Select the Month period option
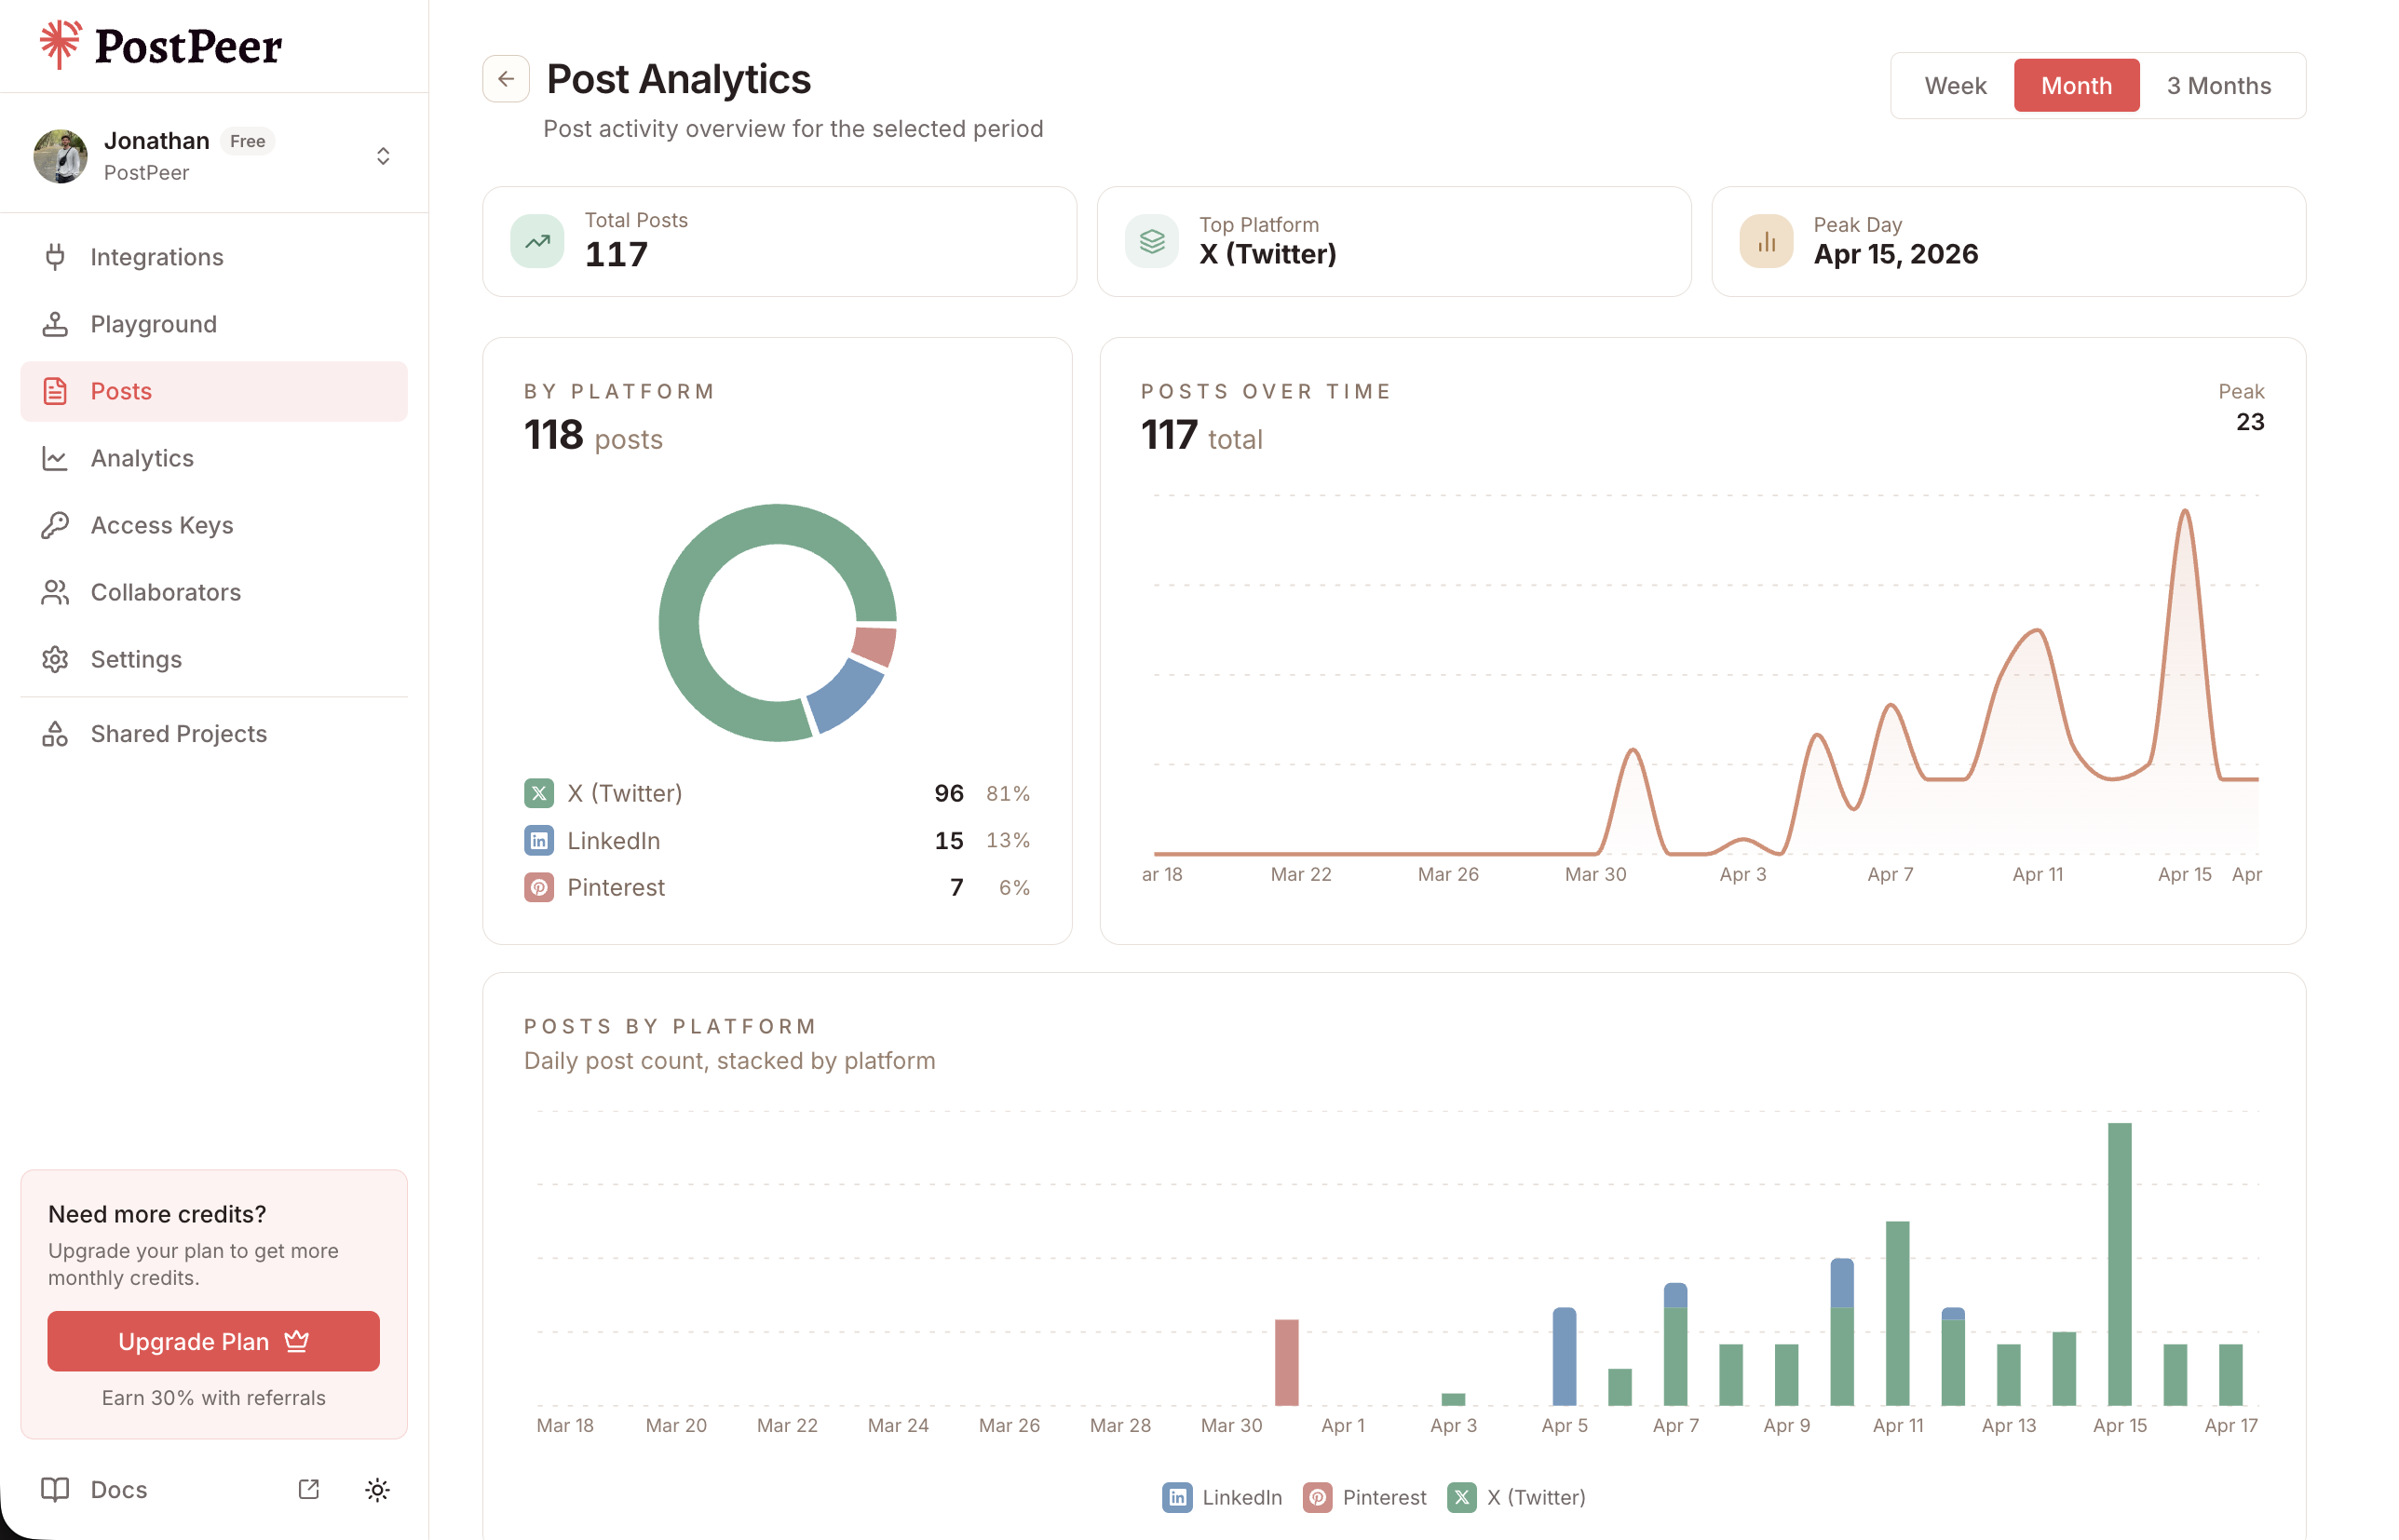The image size is (2399, 1540). point(2076,86)
